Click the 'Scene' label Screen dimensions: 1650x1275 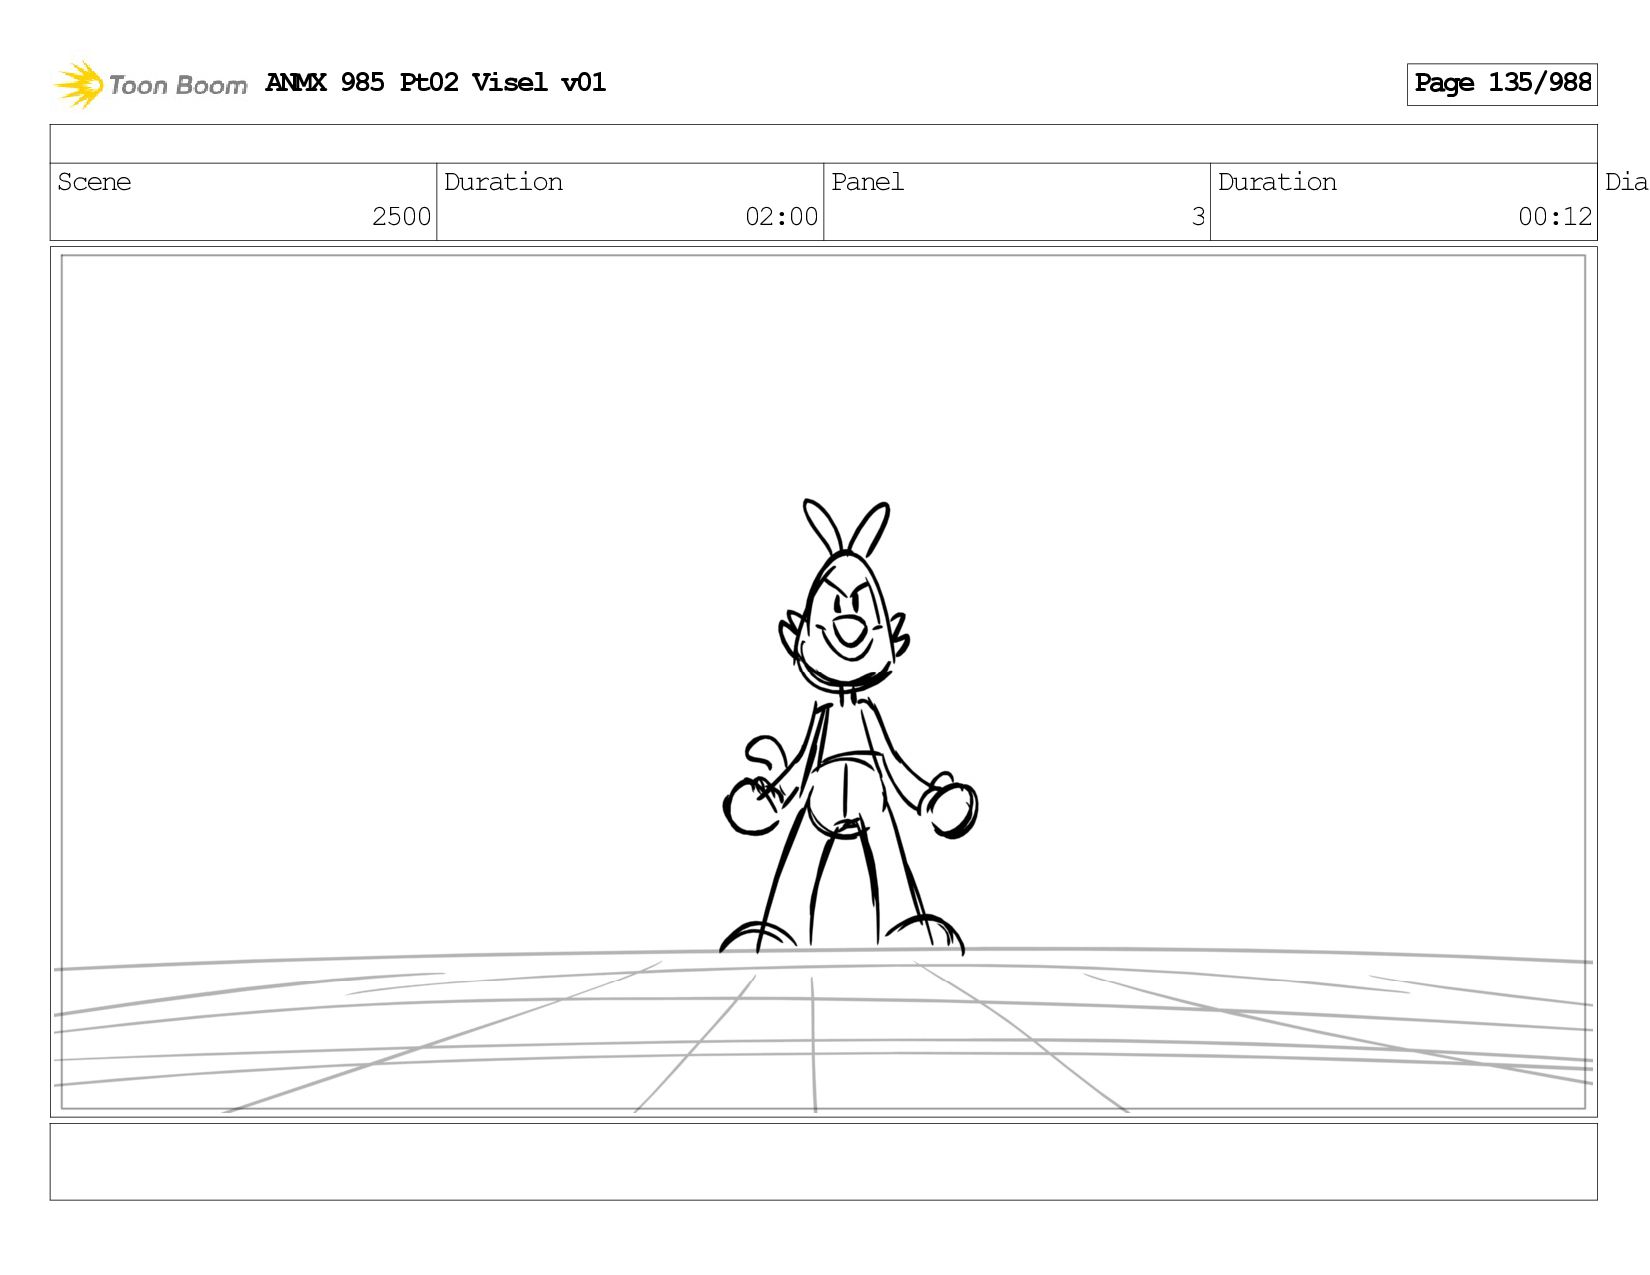coord(94,182)
